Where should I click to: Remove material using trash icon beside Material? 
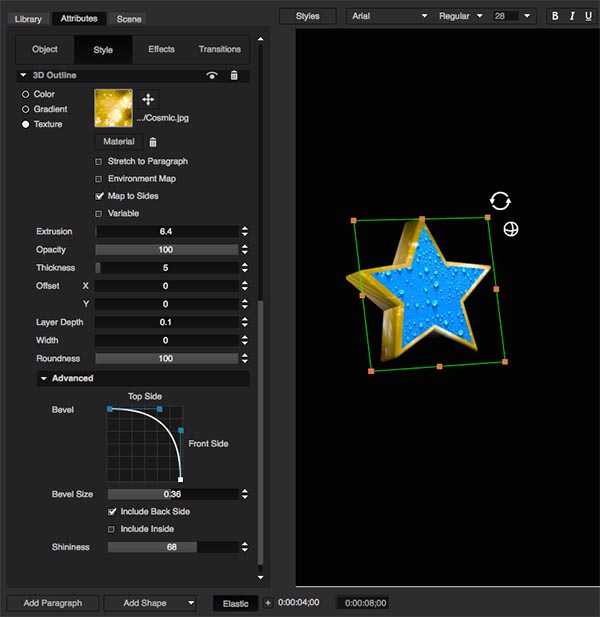click(153, 142)
